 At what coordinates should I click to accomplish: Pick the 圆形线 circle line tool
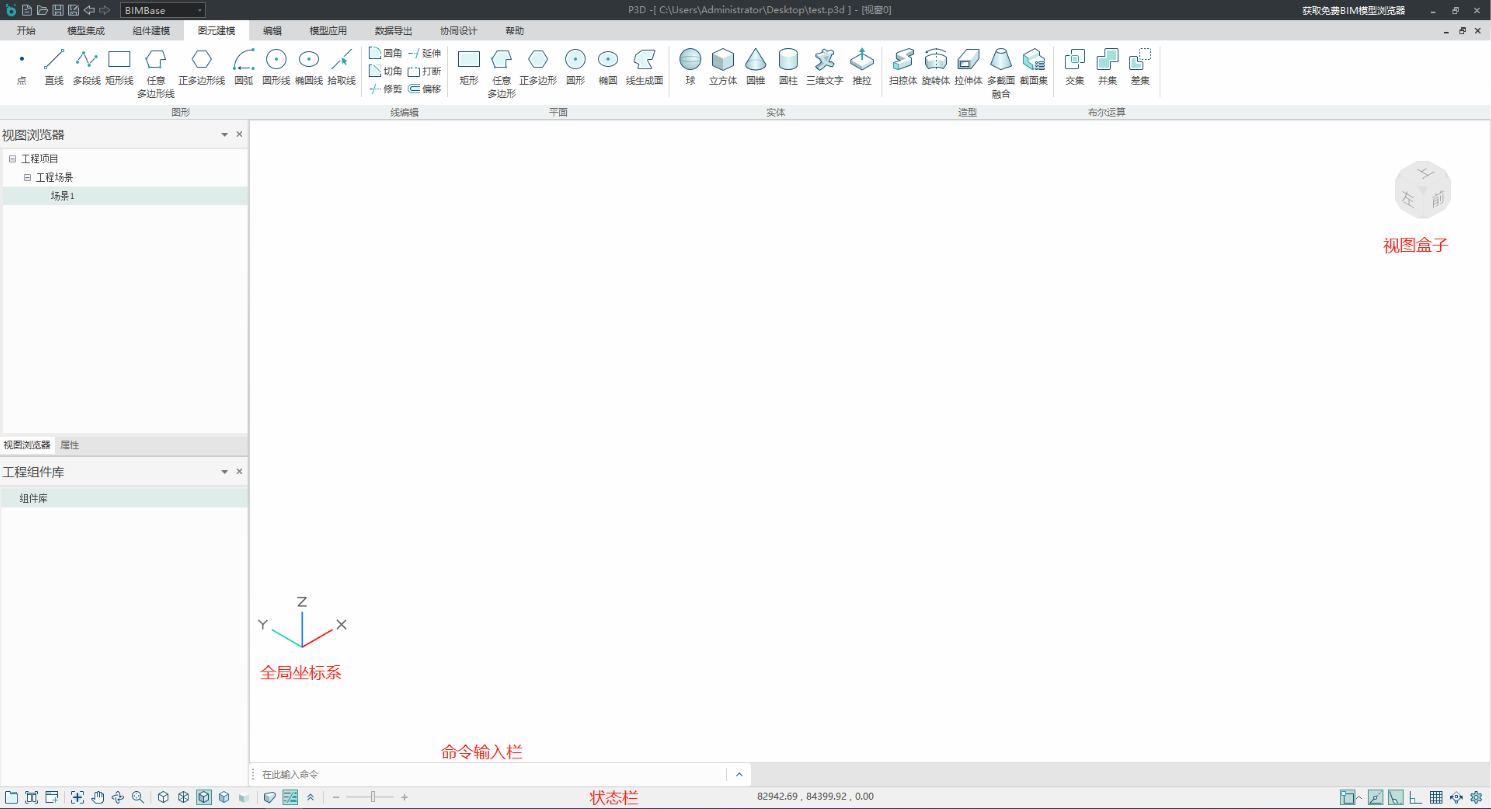point(276,67)
